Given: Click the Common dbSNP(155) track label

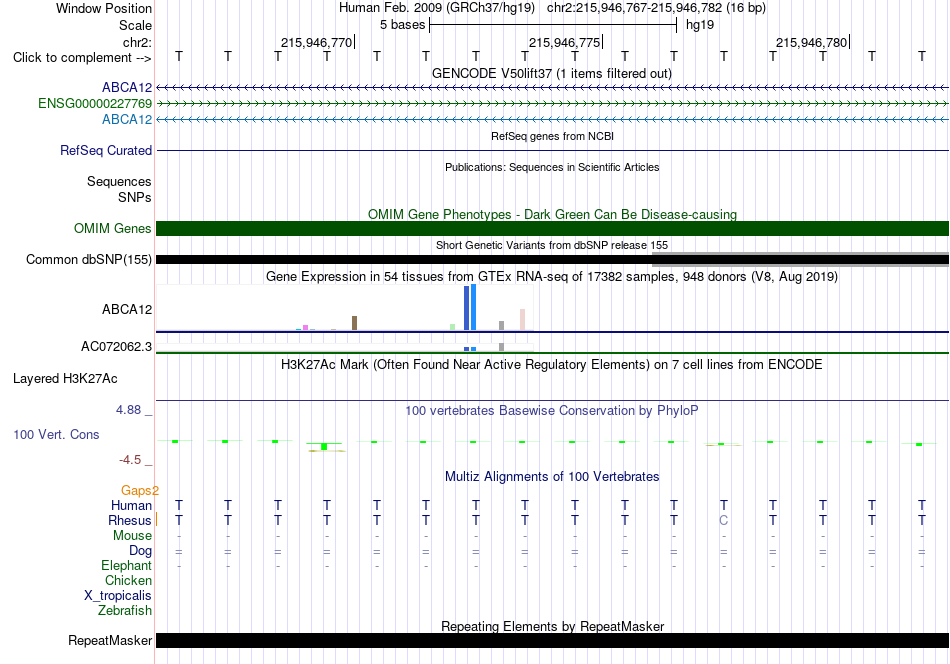Looking at the screenshot, I should pos(89,259).
